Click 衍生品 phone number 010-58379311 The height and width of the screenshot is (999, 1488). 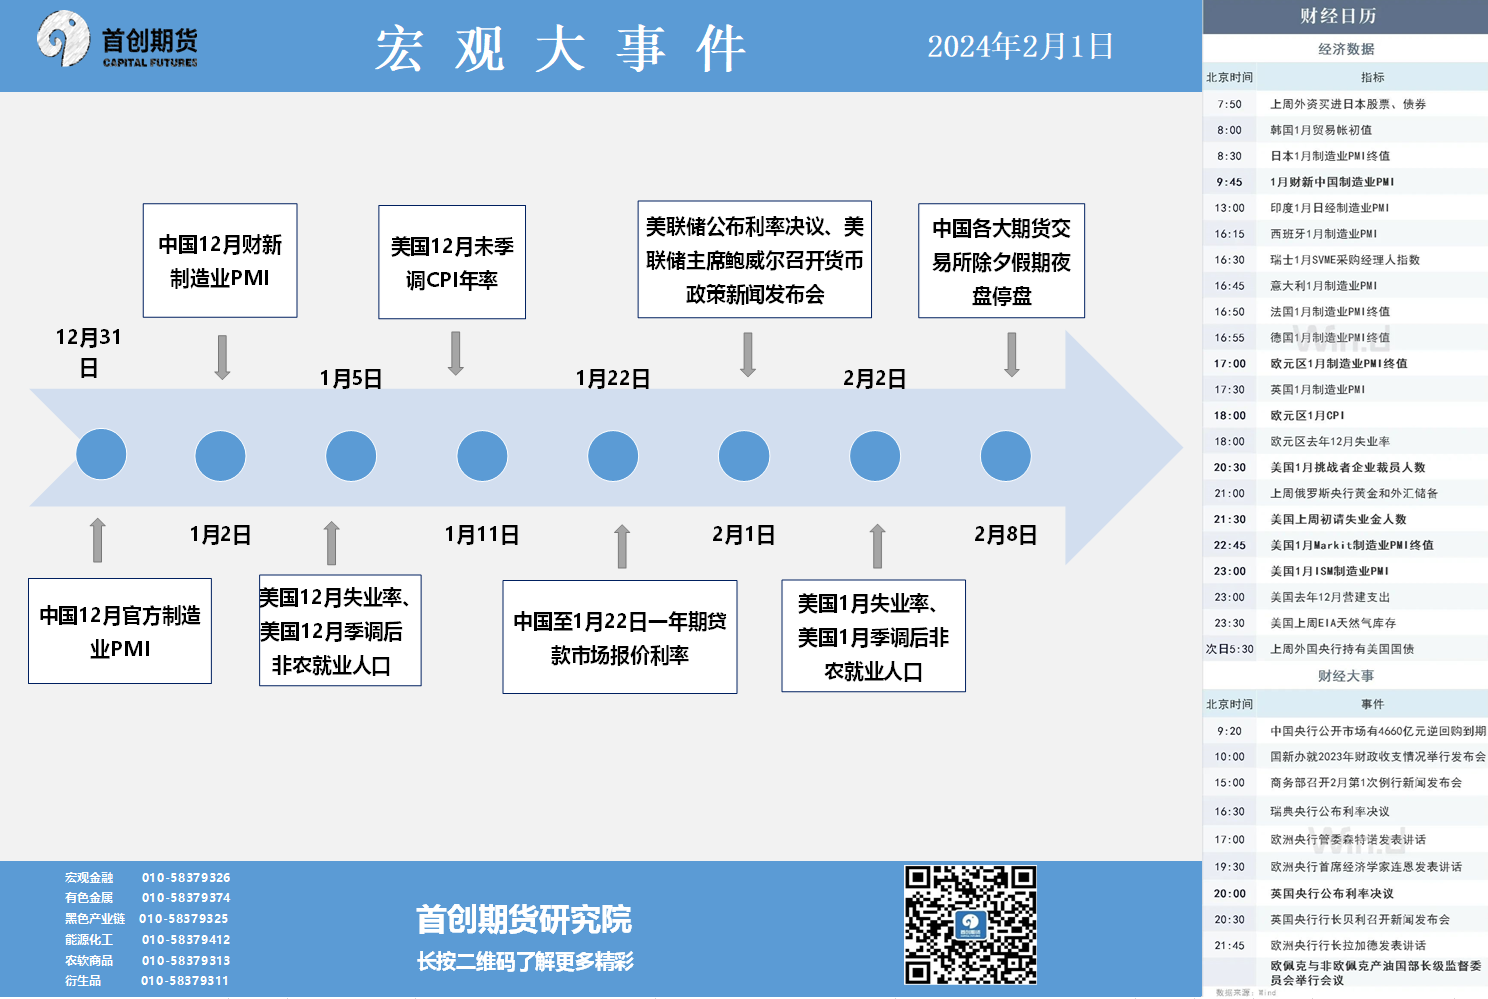[x=185, y=981]
